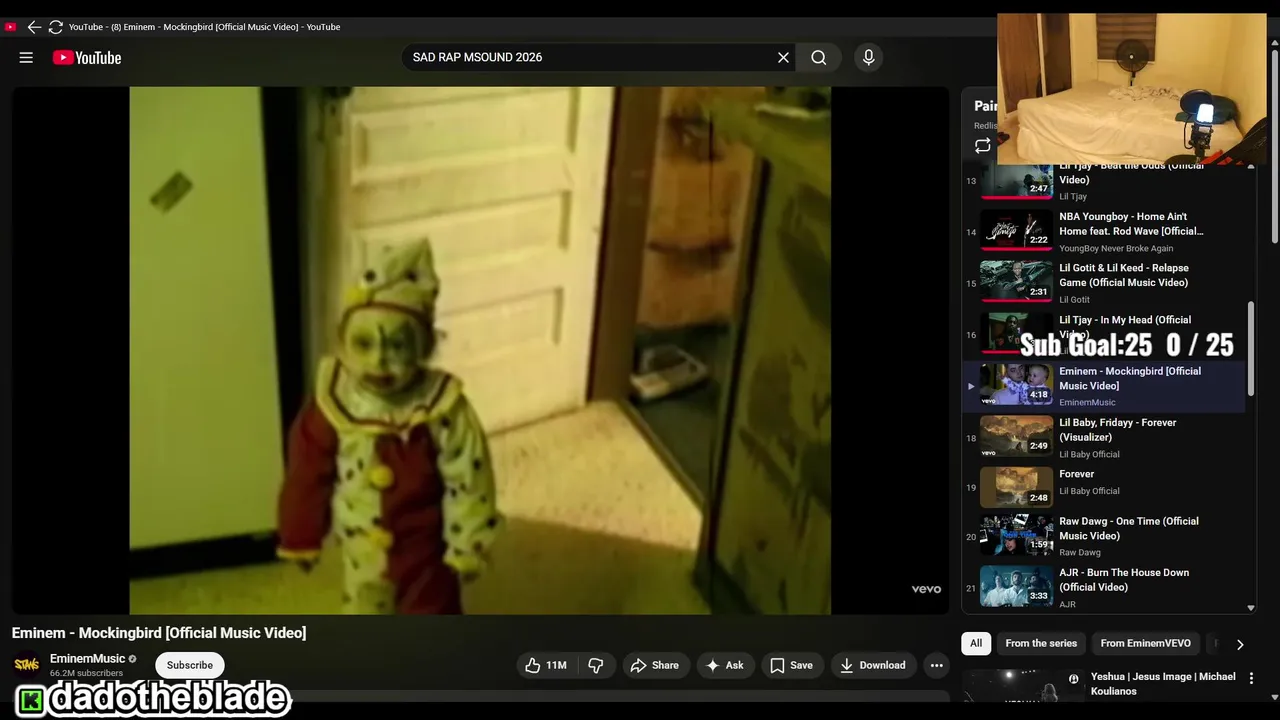
Task: Go back with the browser back arrow
Action: 34,27
